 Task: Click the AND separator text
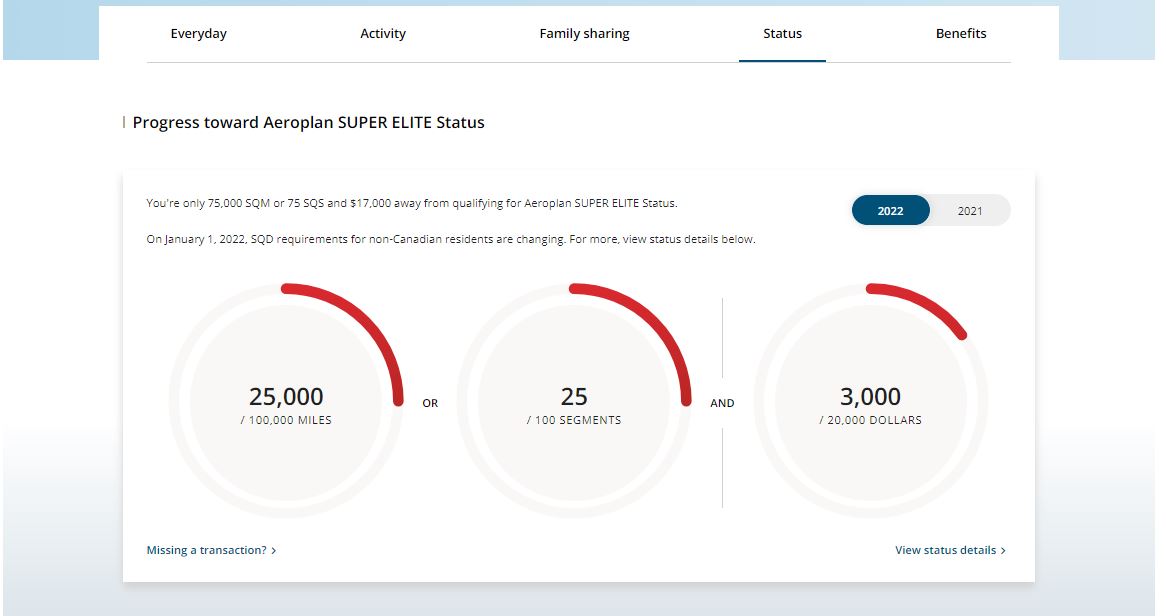722,403
